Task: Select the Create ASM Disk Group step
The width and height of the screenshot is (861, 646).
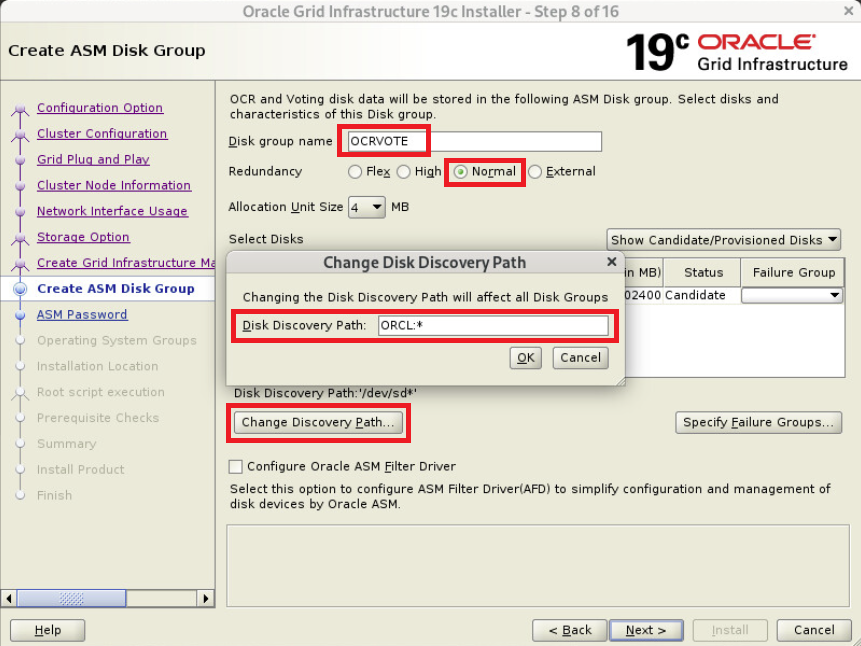Action: 116,288
